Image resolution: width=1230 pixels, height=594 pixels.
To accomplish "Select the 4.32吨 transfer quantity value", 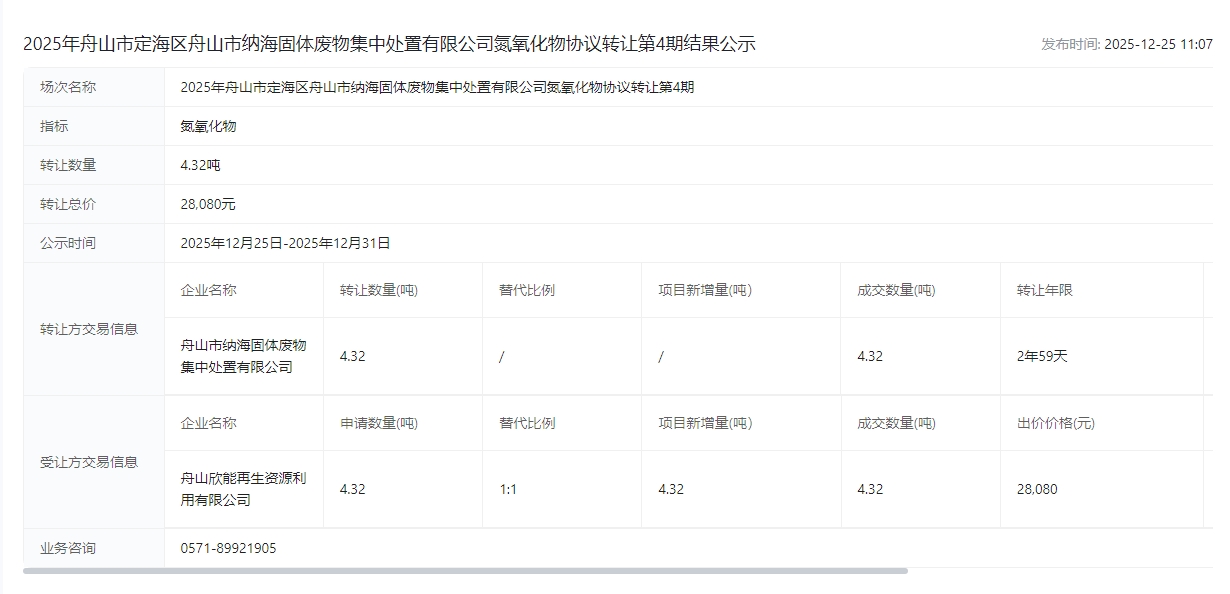I will point(200,165).
